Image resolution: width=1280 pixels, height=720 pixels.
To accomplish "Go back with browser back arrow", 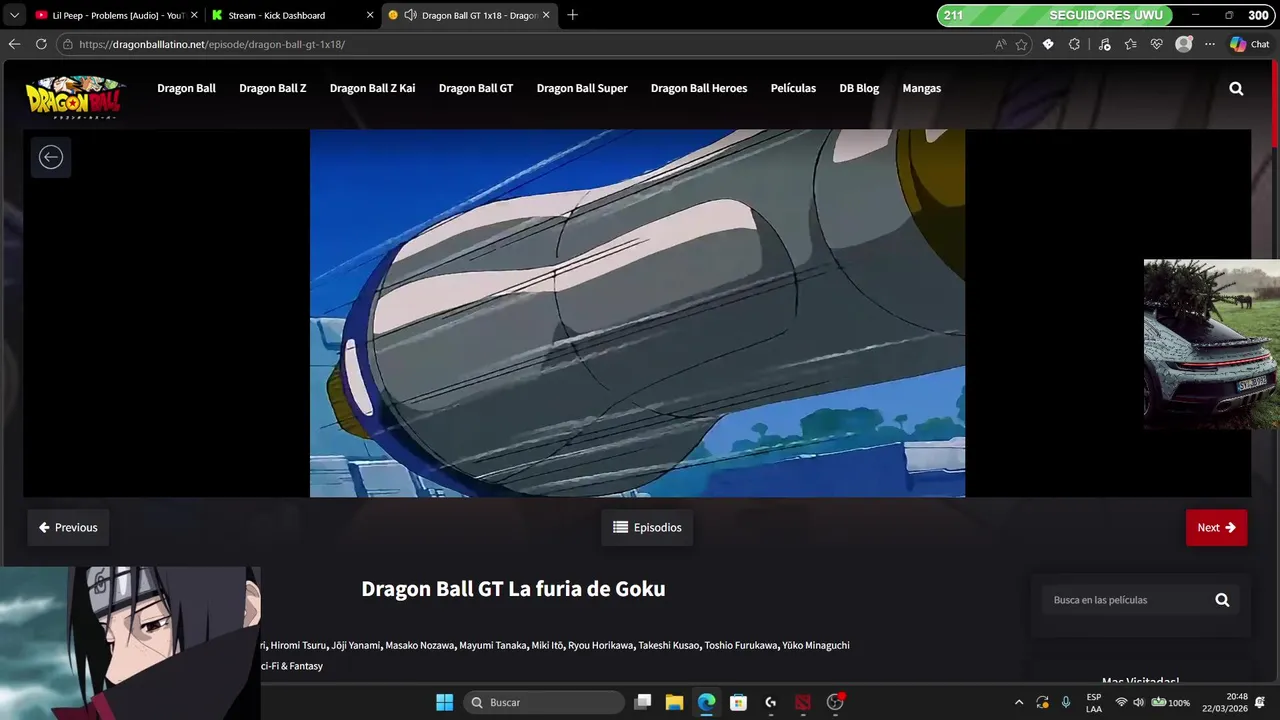I will tap(14, 44).
